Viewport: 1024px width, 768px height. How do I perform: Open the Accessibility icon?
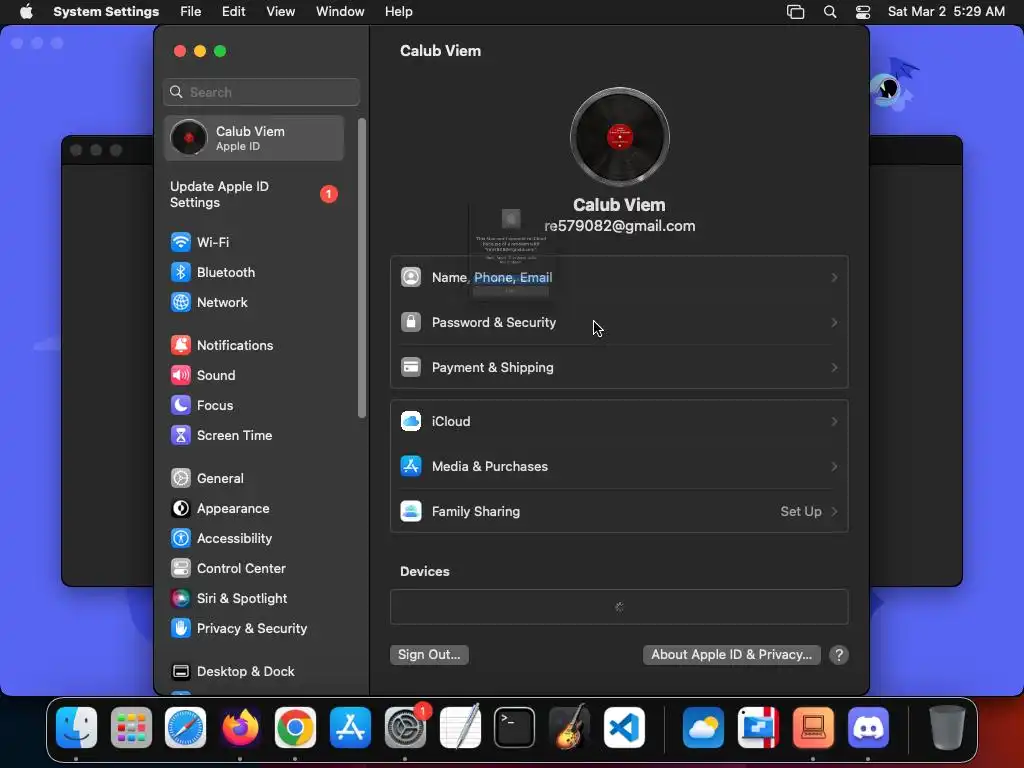180,539
